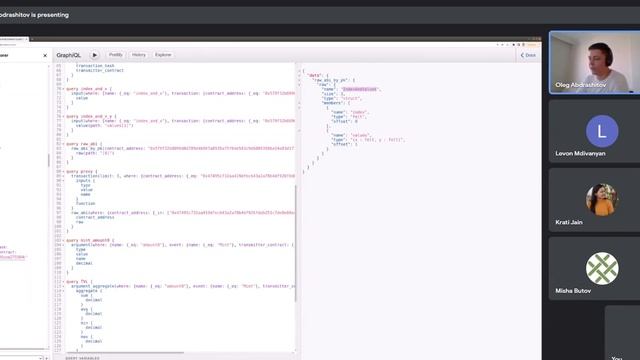Place cursor on query mint_amount0 line
Screen dimensions: 640x360
pyautogui.click(x=90, y=240)
